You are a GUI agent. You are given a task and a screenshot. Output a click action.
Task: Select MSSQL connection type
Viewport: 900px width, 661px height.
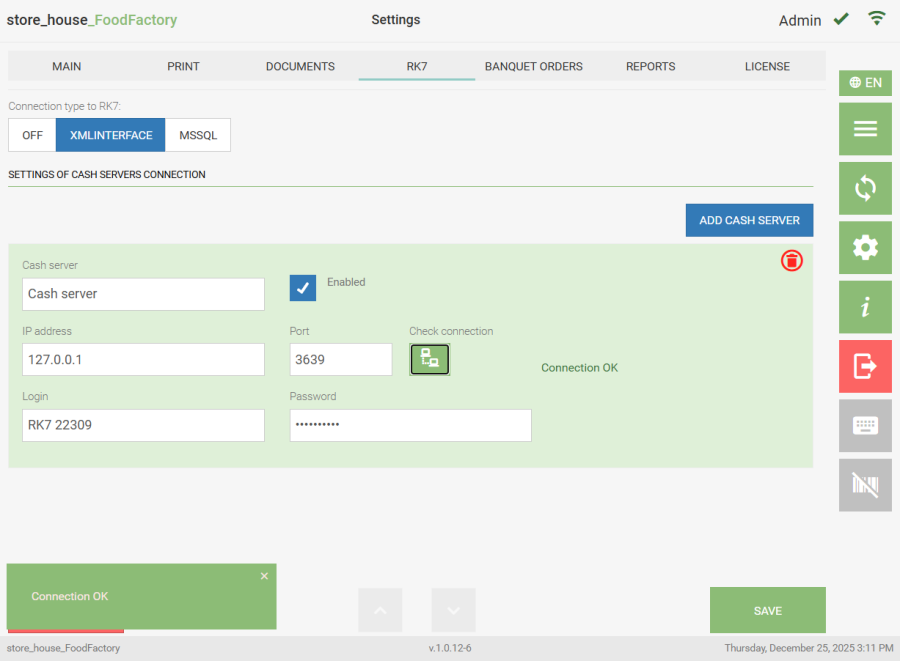tap(198, 135)
